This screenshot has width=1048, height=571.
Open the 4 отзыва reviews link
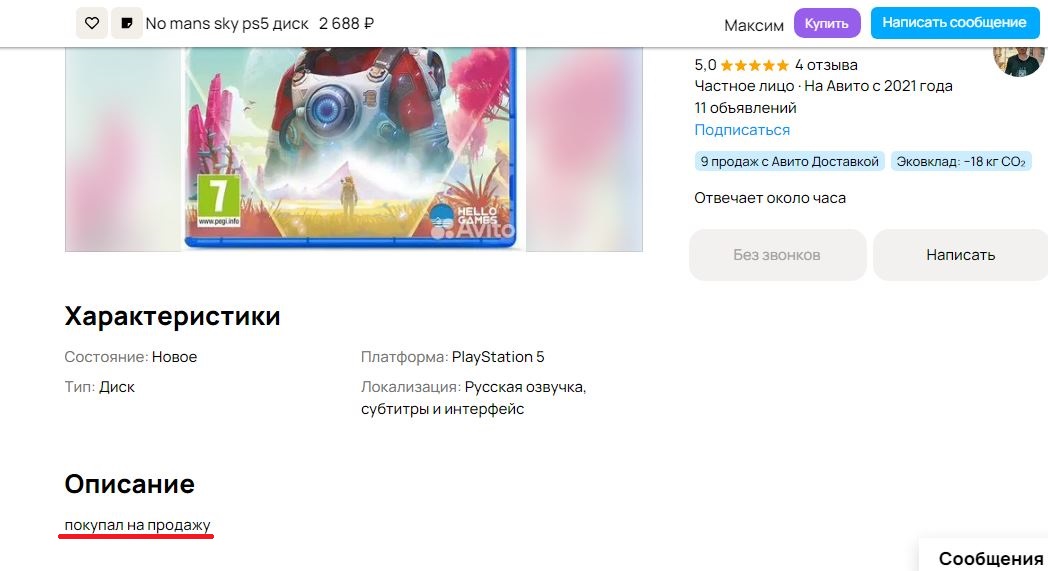(x=826, y=65)
